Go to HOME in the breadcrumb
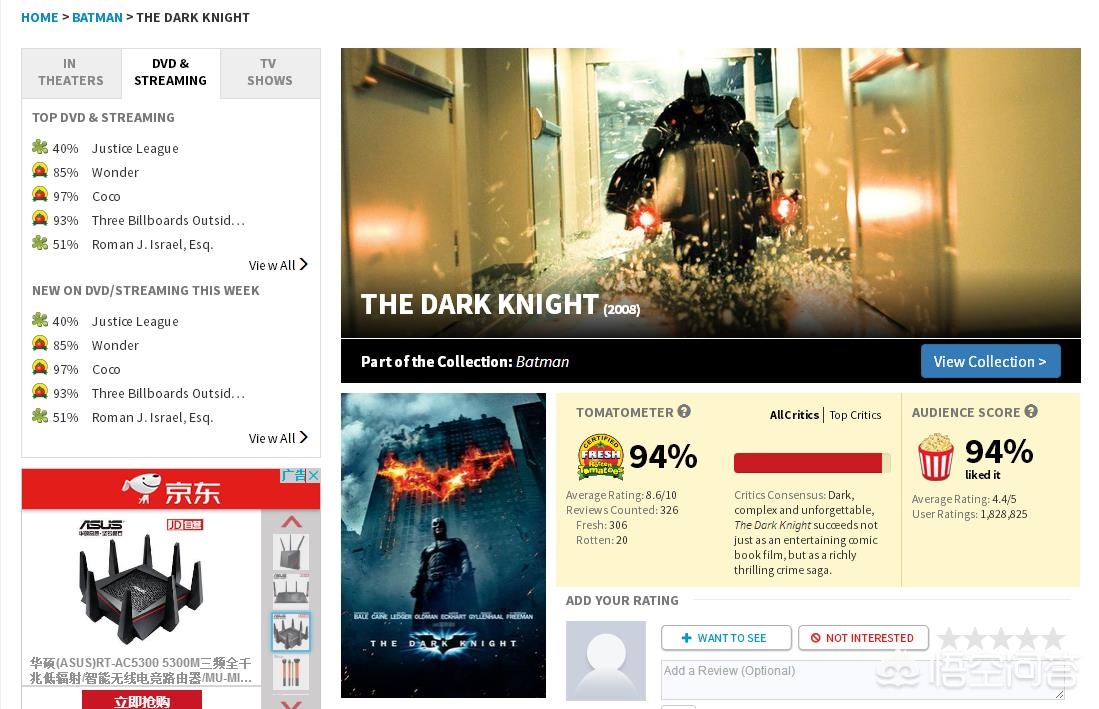 tap(39, 18)
